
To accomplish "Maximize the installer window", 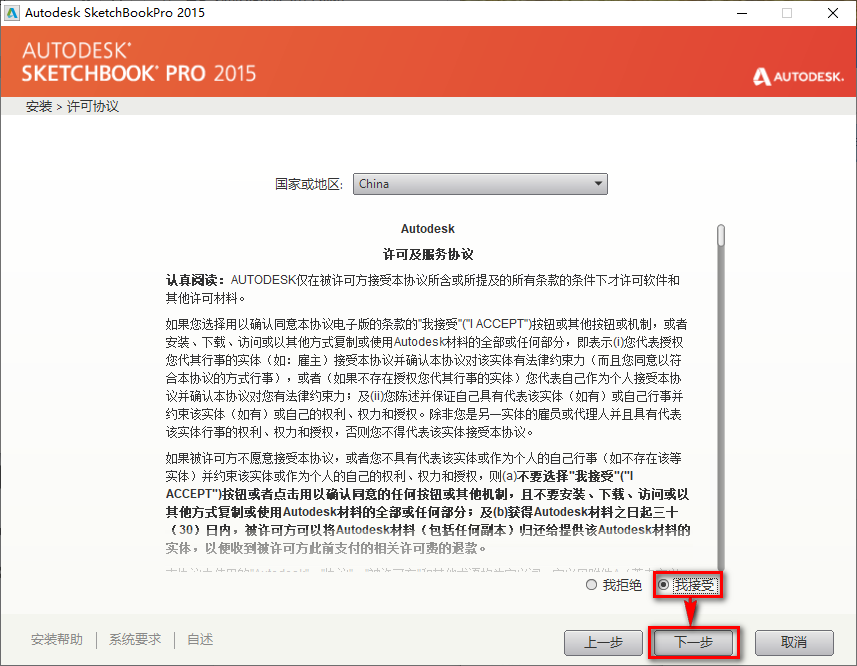I will (786, 13).
